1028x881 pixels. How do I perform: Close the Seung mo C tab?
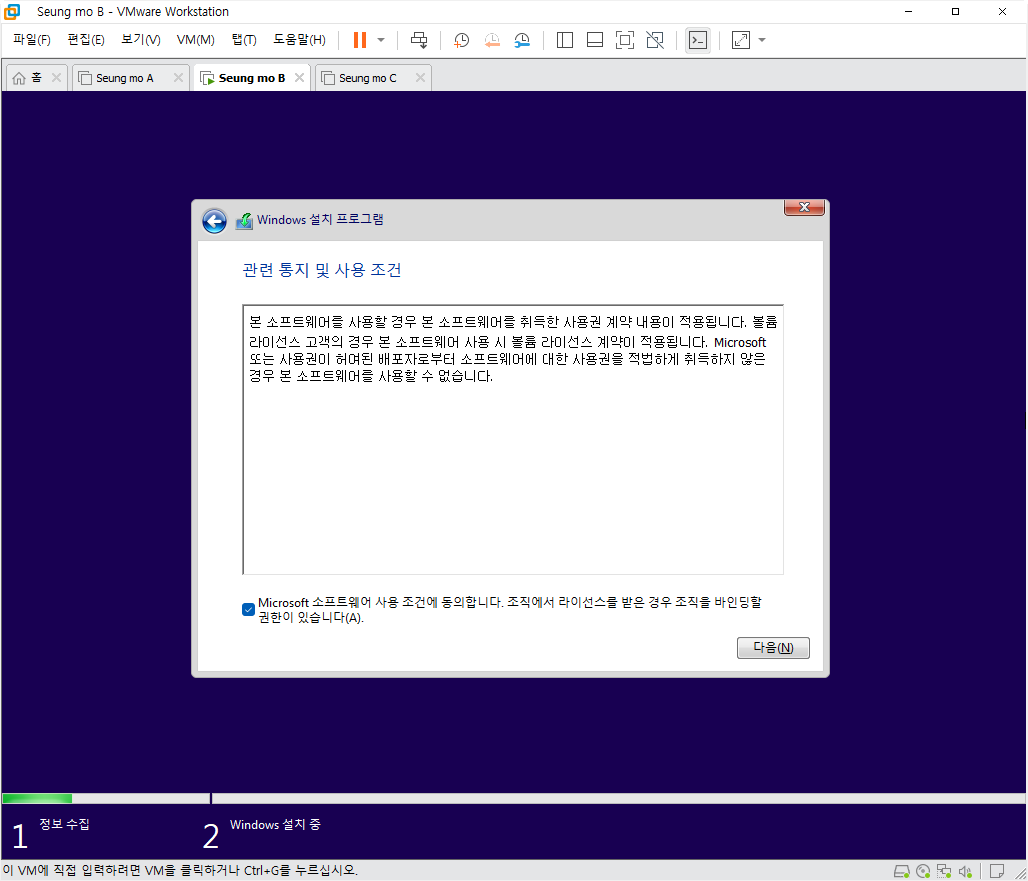coord(420,78)
